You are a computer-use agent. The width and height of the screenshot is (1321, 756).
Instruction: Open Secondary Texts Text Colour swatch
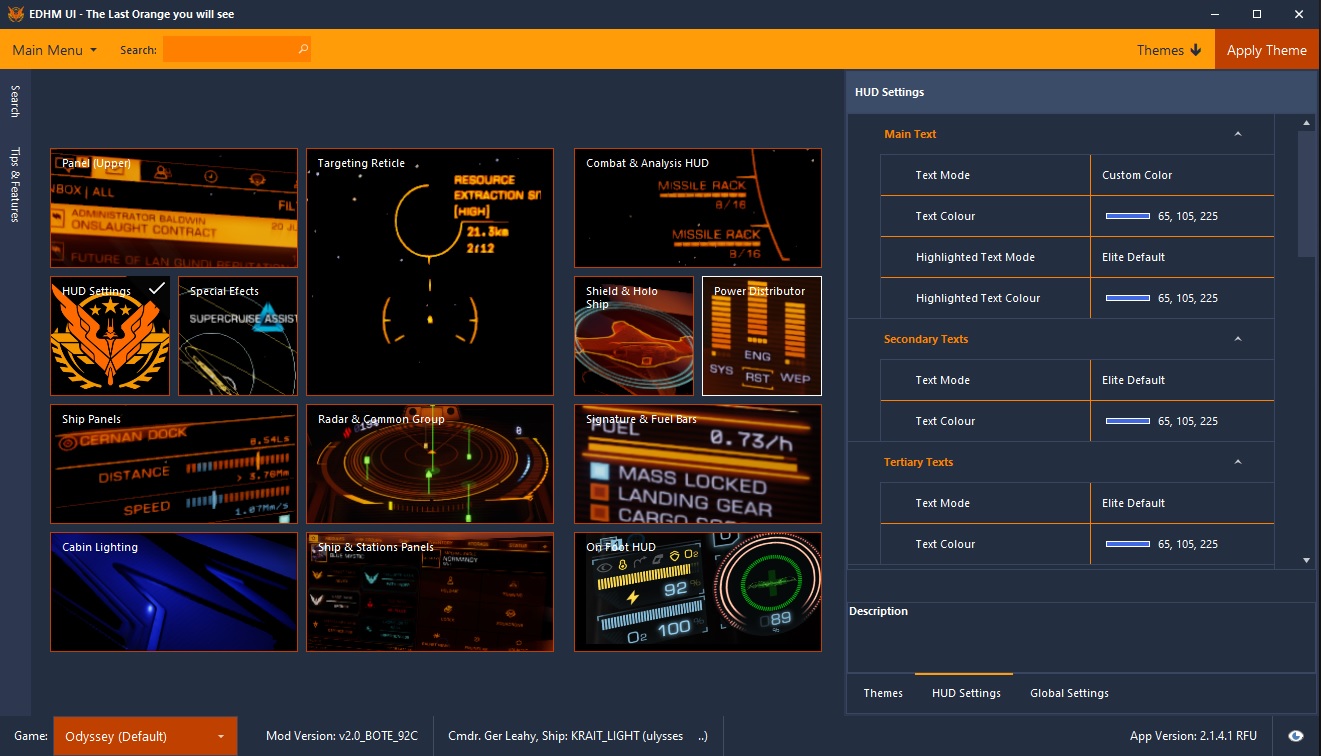[x=1127, y=421]
